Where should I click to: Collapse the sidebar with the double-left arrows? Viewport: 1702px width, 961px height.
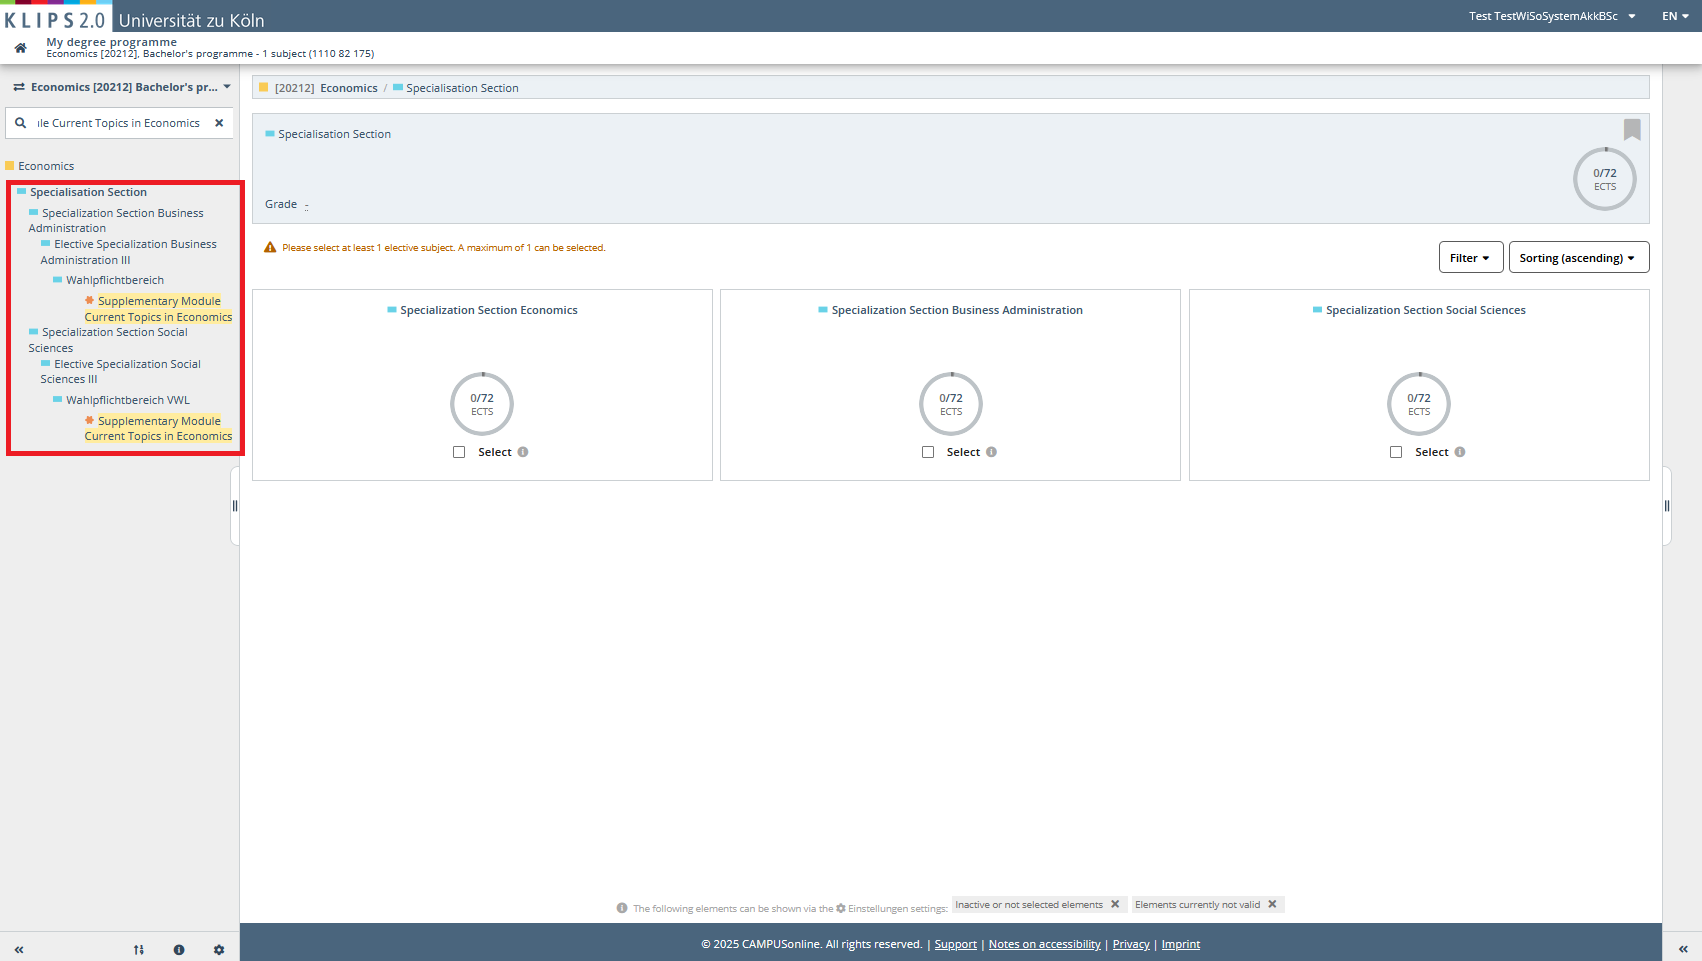19,950
